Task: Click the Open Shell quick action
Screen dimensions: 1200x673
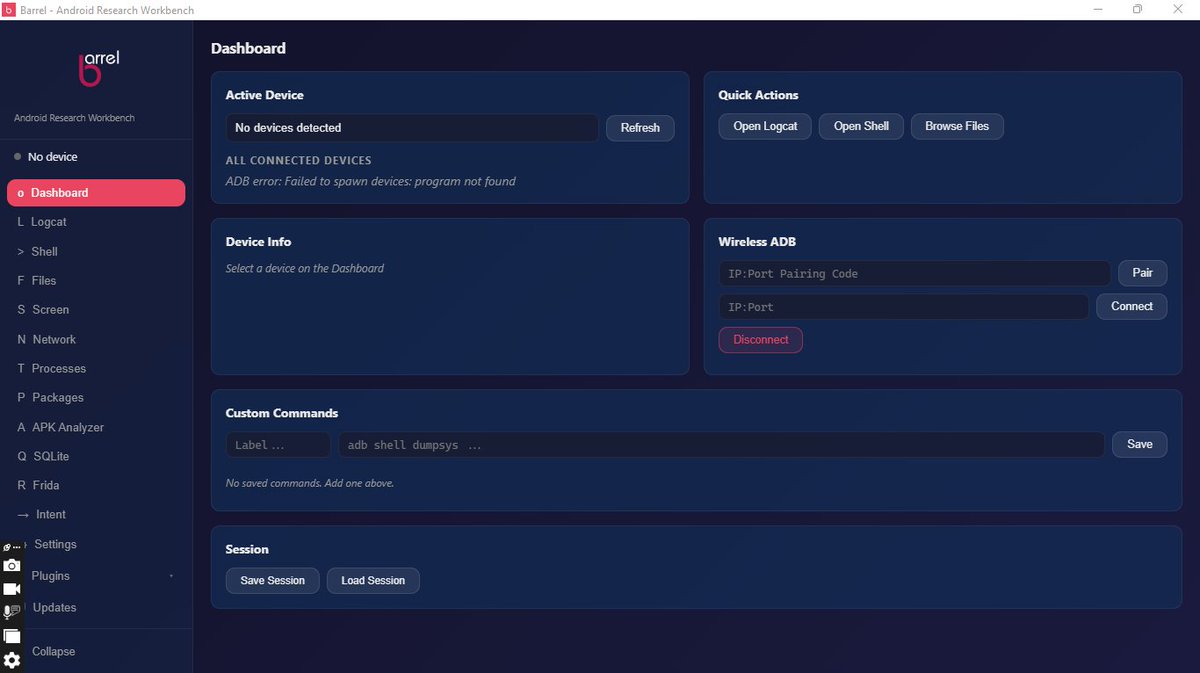Action: 861,127
